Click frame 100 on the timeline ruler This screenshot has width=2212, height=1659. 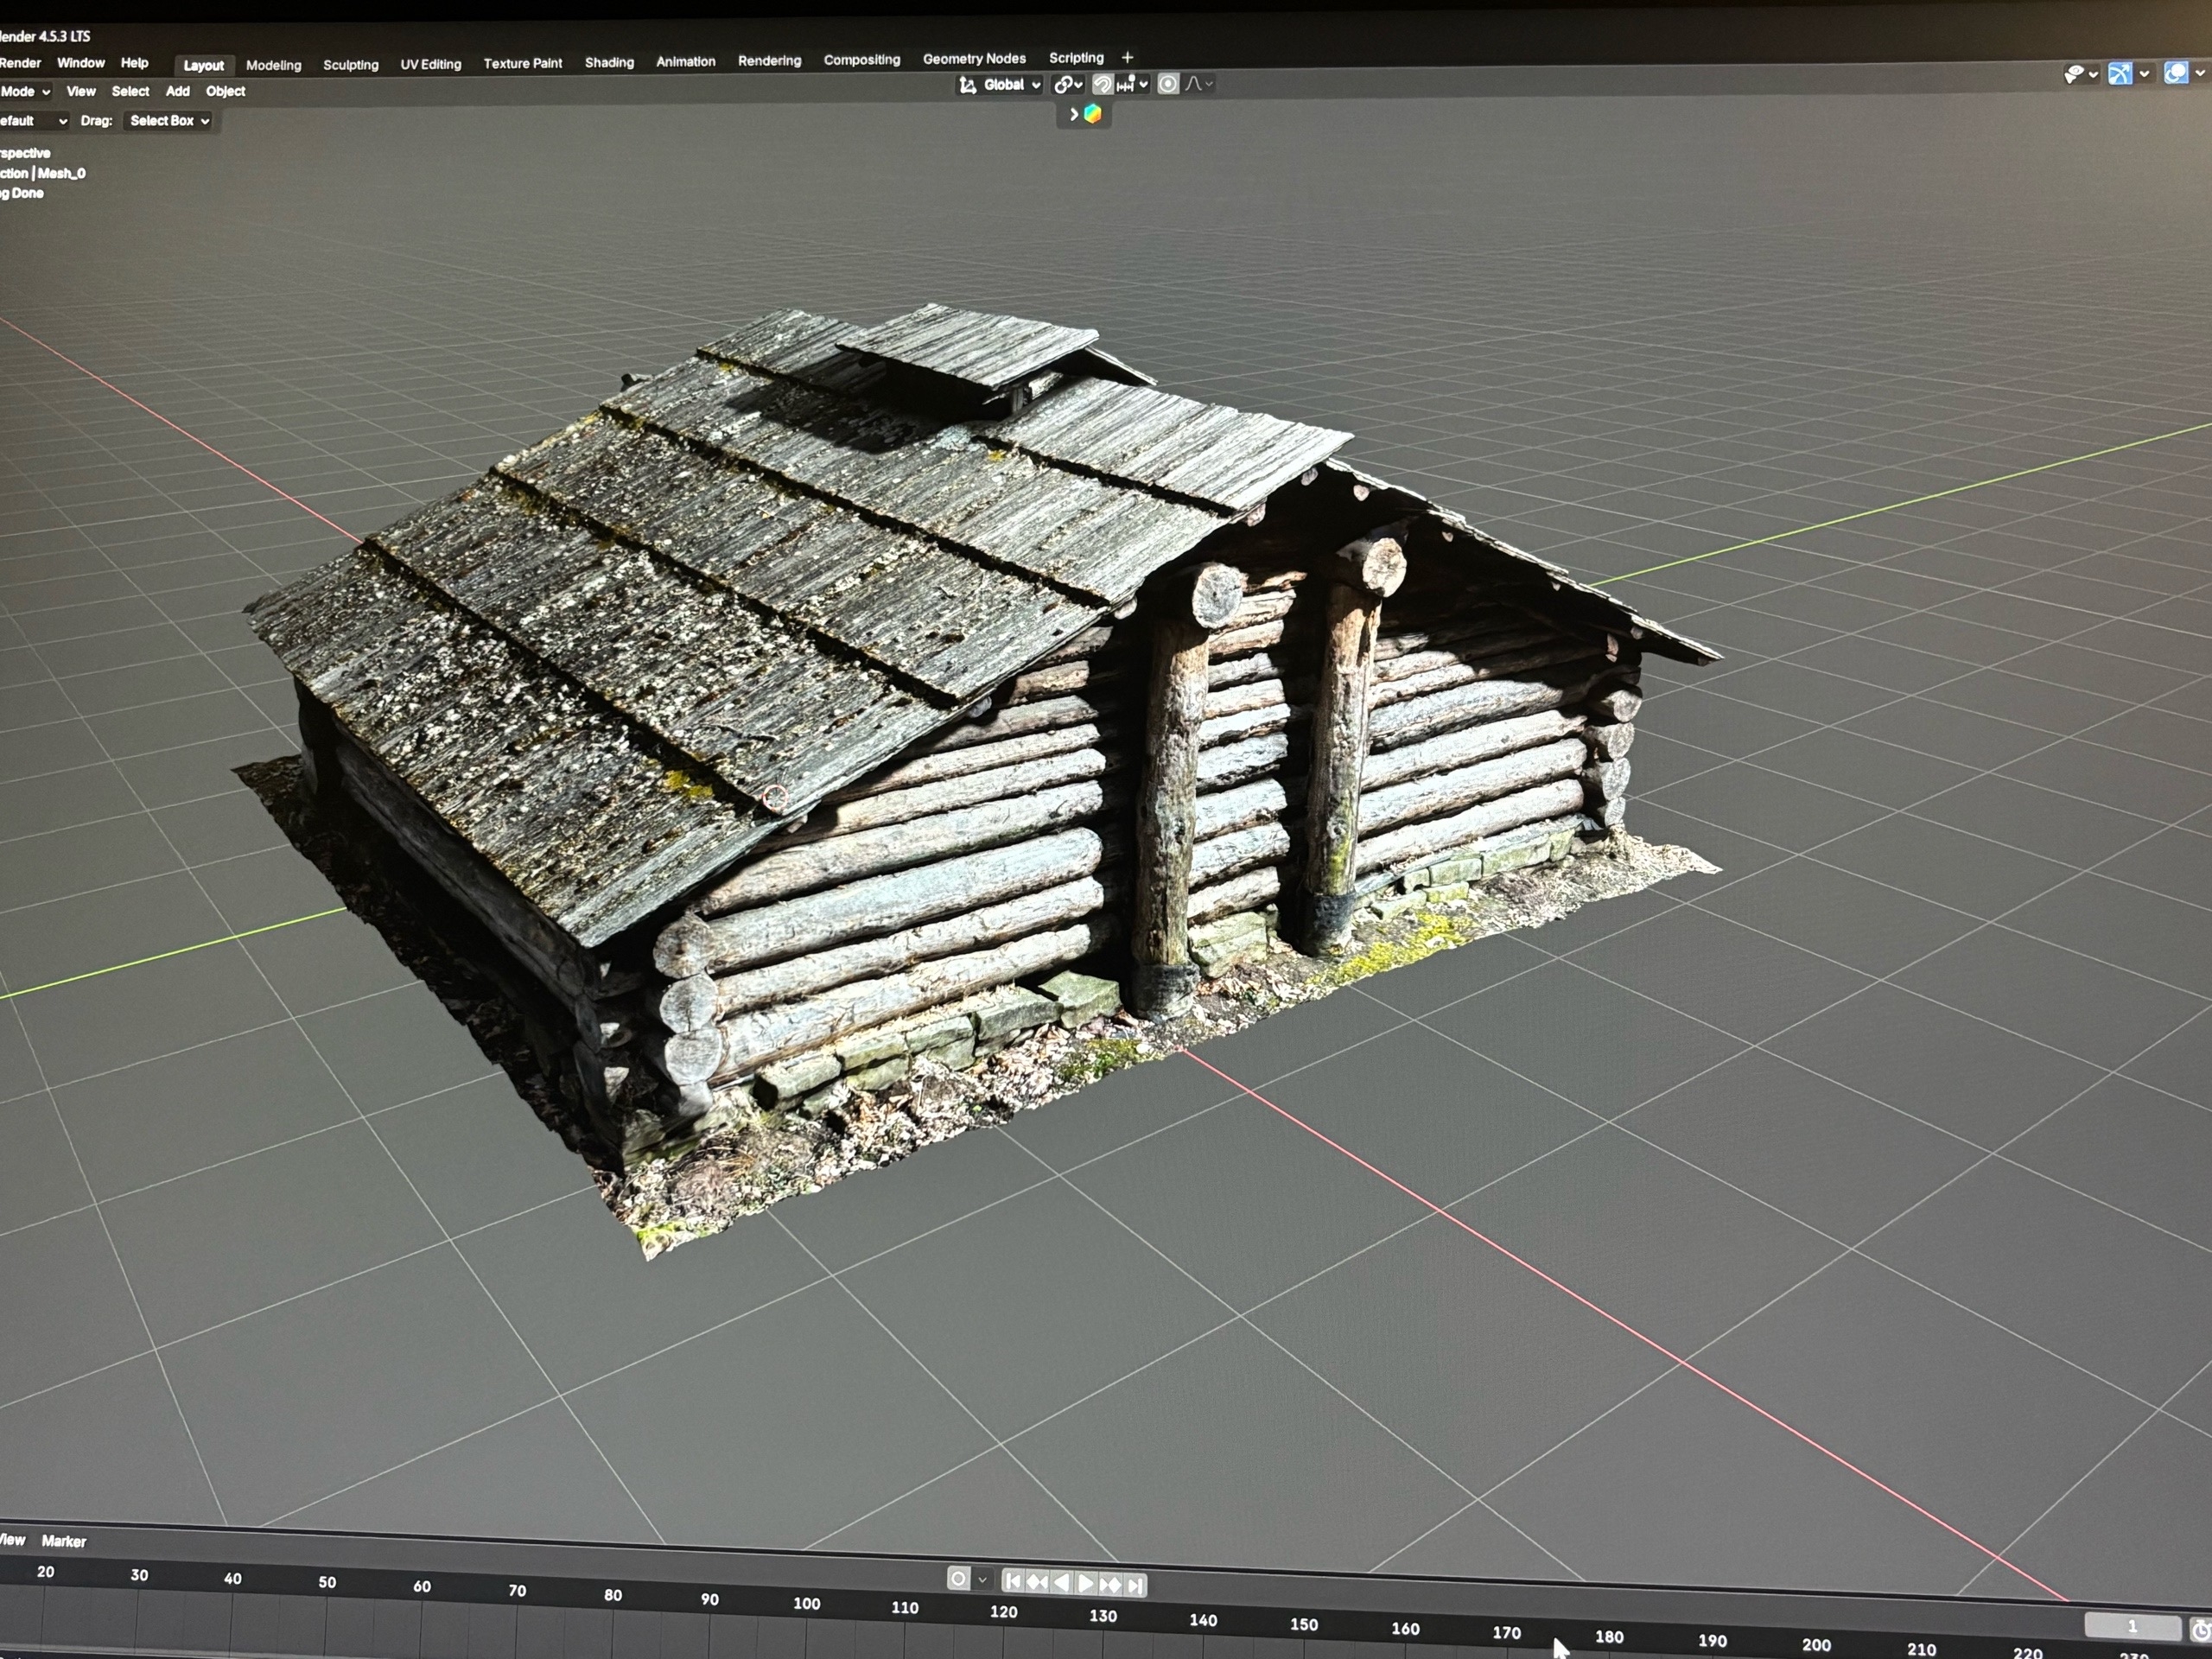point(806,1603)
